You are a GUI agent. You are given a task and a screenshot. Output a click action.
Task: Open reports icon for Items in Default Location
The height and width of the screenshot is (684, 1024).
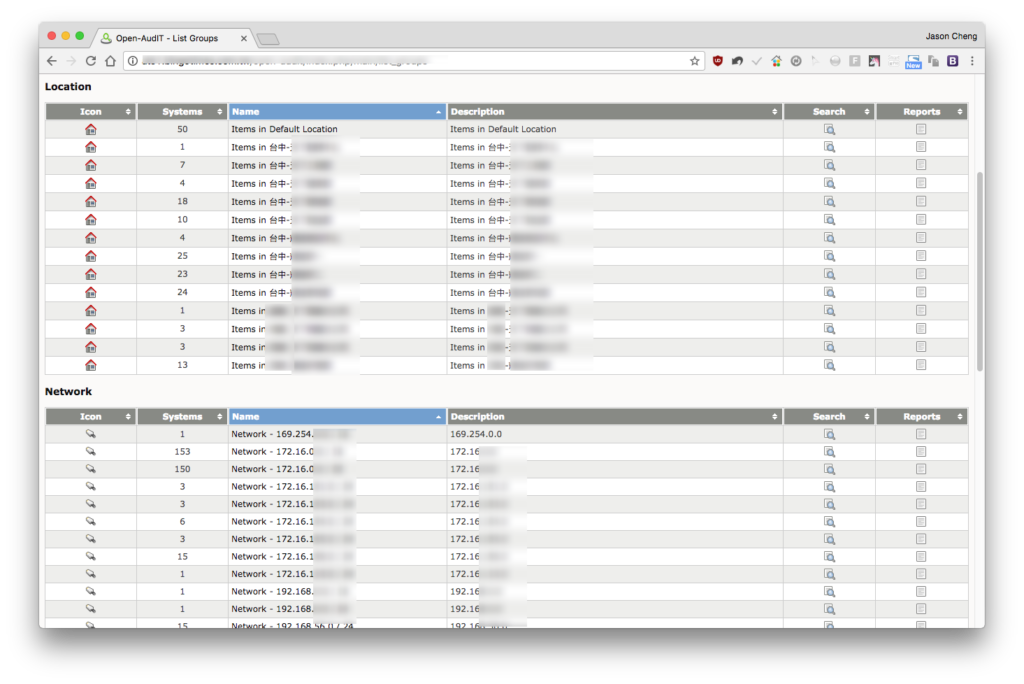[x=921, y=129]
